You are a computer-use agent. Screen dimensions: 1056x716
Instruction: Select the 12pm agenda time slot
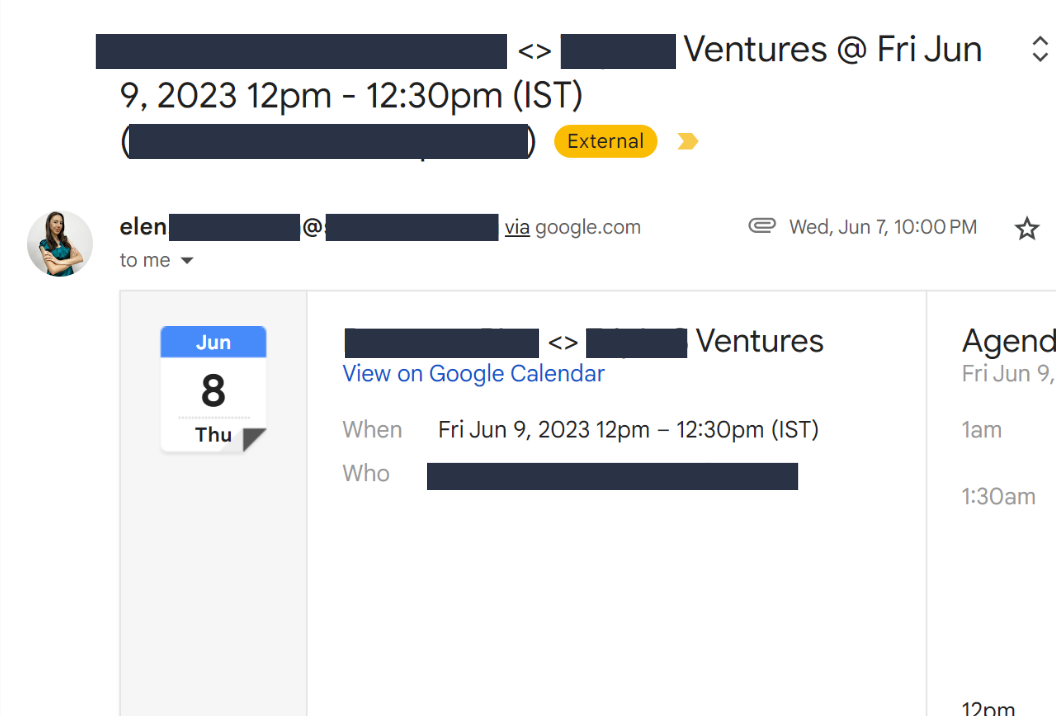pos(988,708)
